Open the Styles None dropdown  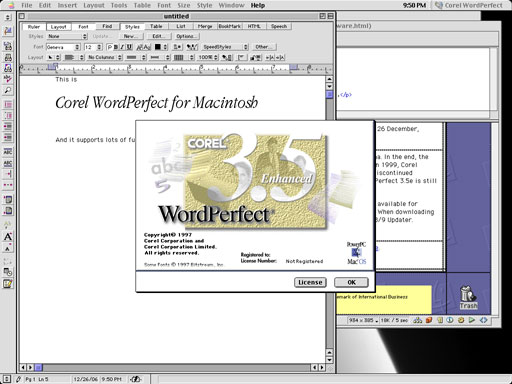pyautogui.click(x=67, y=36)
